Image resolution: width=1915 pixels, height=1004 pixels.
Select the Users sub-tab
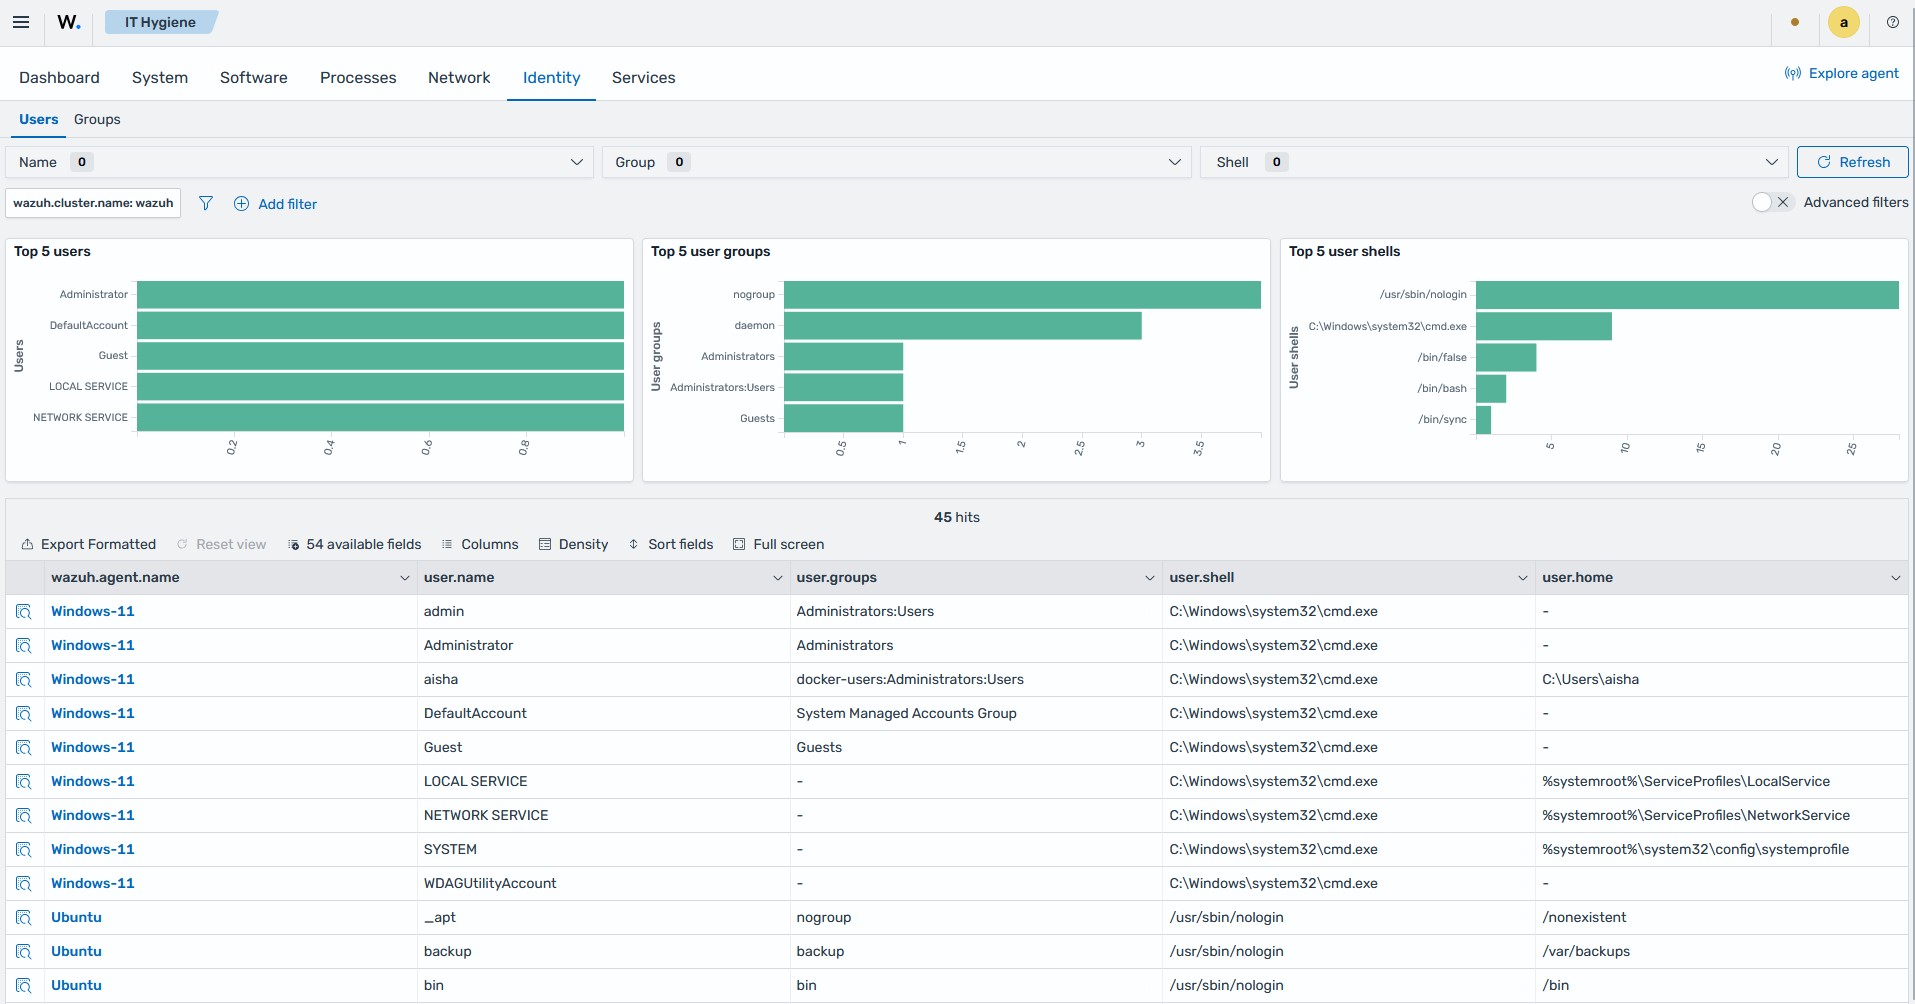[39, 119]
